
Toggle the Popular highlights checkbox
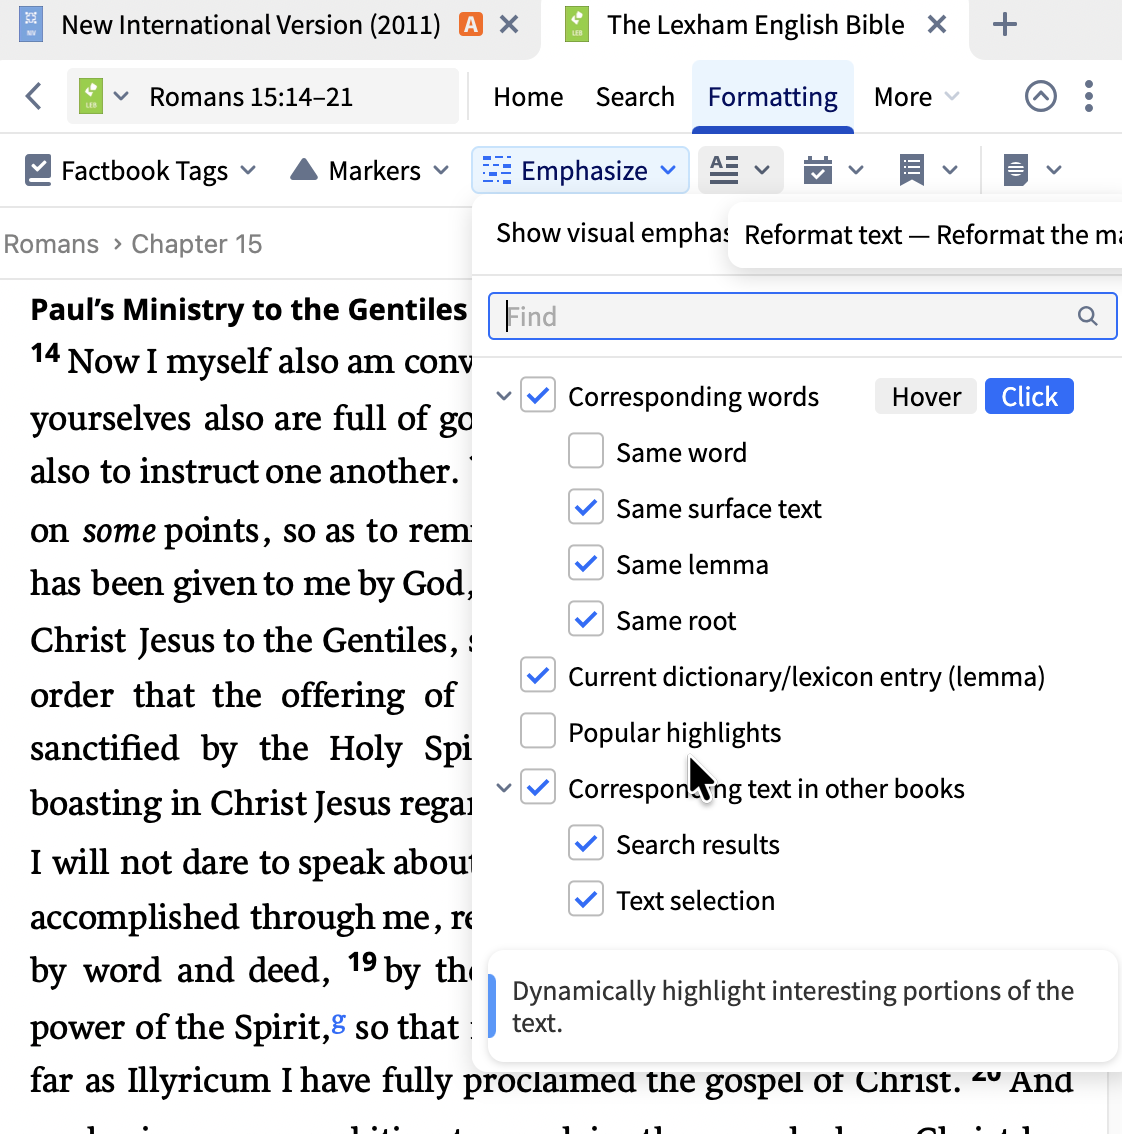click(537, 731)
